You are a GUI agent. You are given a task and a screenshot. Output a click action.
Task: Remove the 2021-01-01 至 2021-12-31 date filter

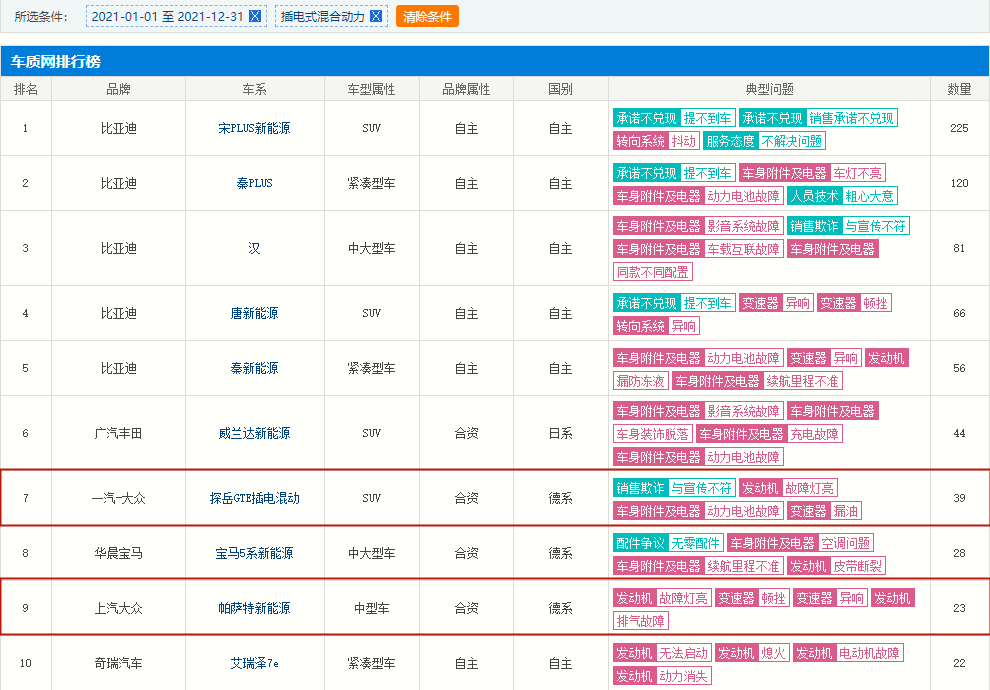point(255,16)
